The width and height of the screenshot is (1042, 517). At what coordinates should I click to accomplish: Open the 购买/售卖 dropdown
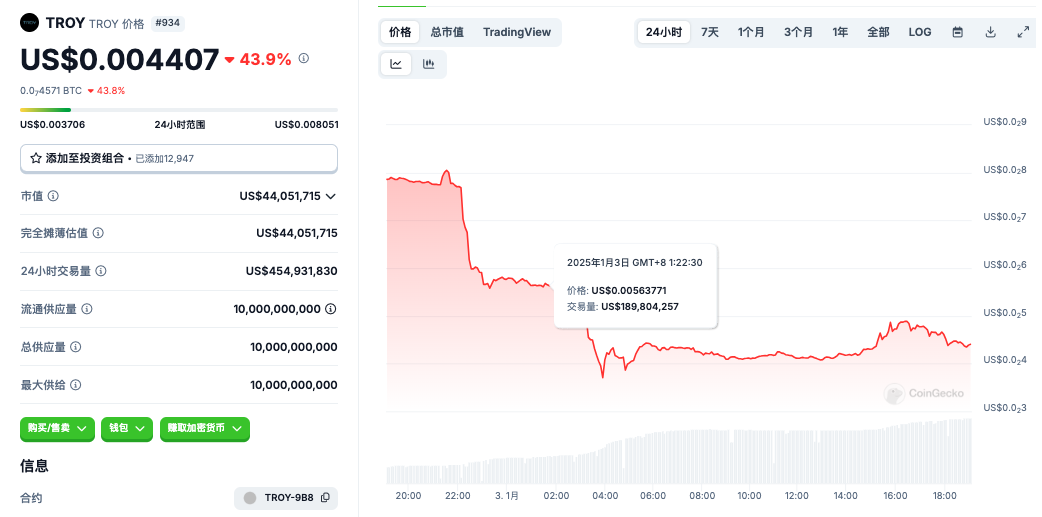(57, 429)
